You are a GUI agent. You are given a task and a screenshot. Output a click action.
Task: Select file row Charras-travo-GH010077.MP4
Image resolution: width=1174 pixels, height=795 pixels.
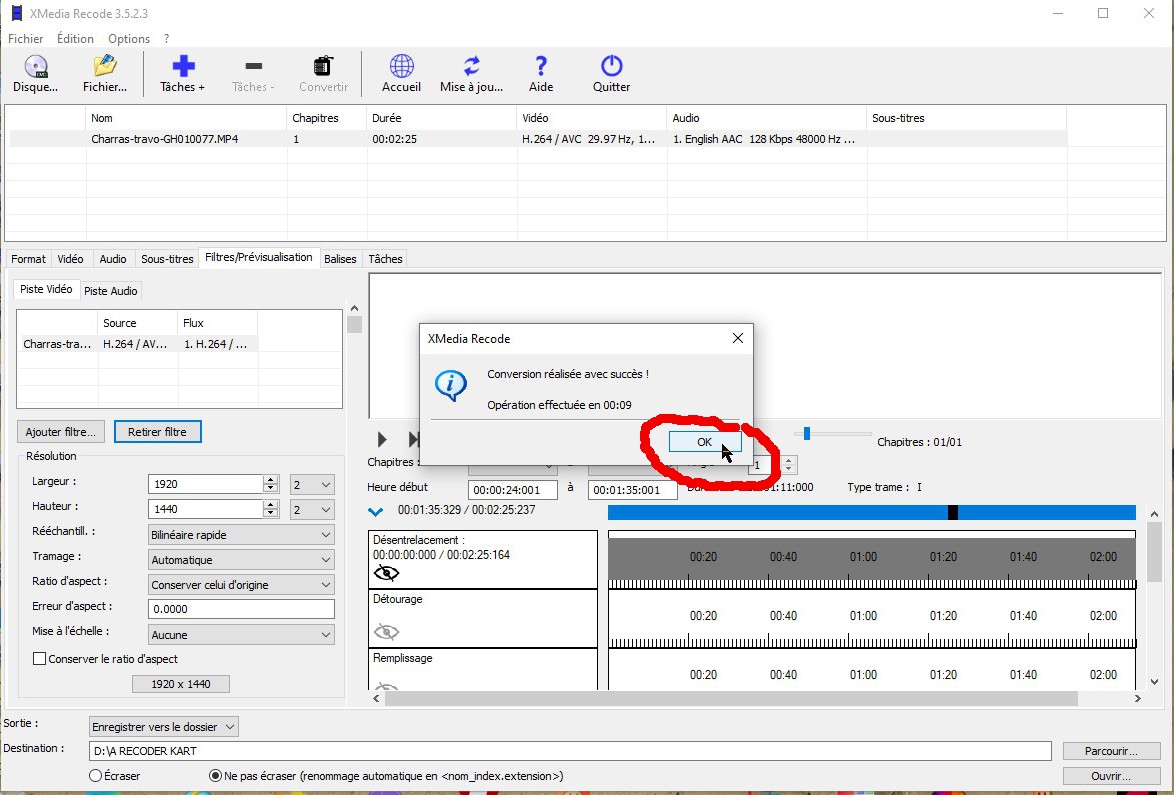538,138
